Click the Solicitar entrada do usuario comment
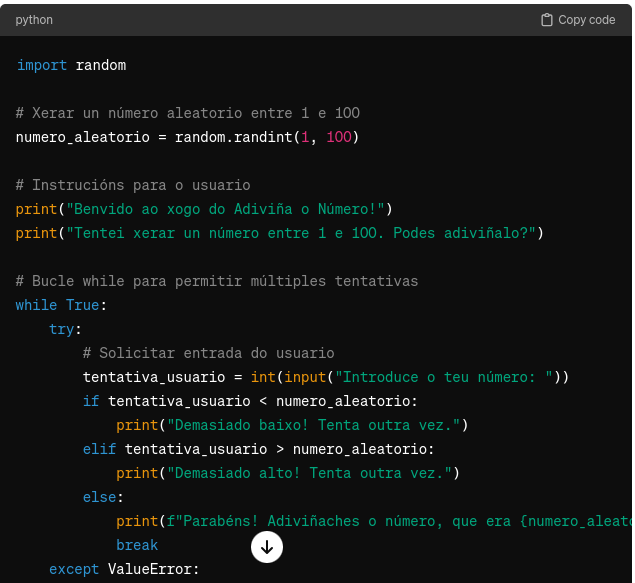Screen dimensions: 635x583 (x=208, y=353)
